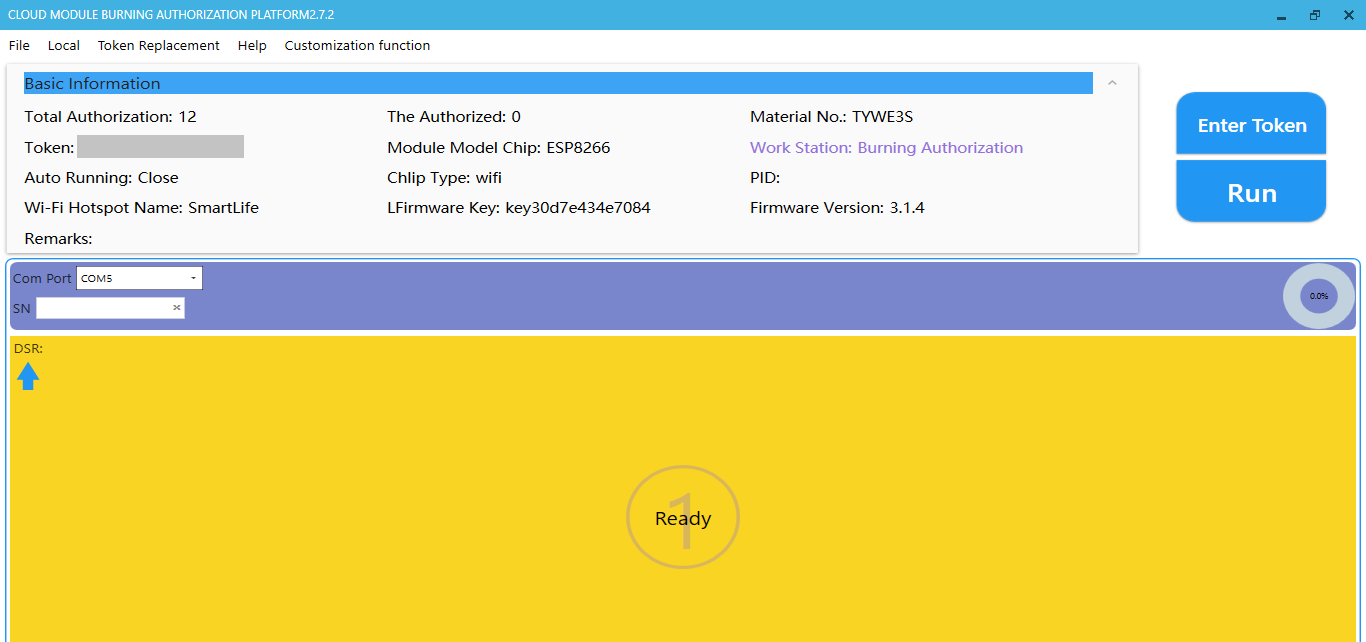
Task: Open the Local menu
Action: tap(64, 45)
